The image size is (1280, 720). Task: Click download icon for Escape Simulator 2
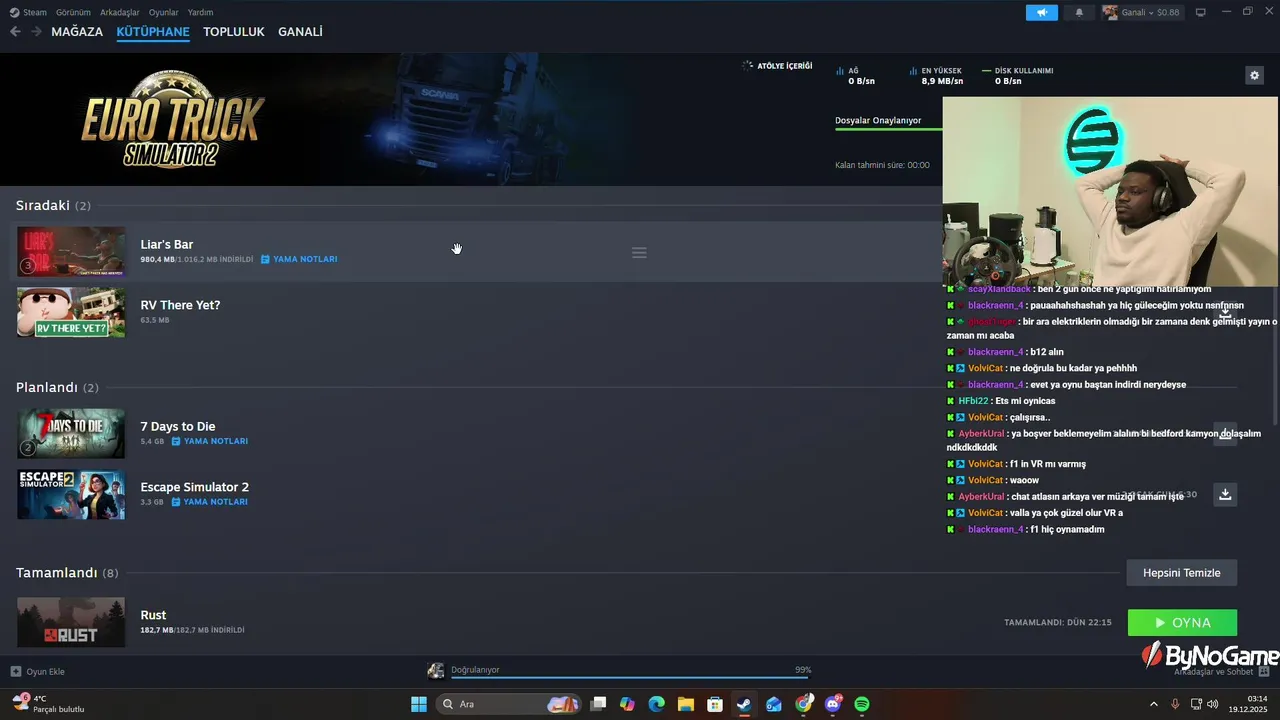[x=1225, y=494]
